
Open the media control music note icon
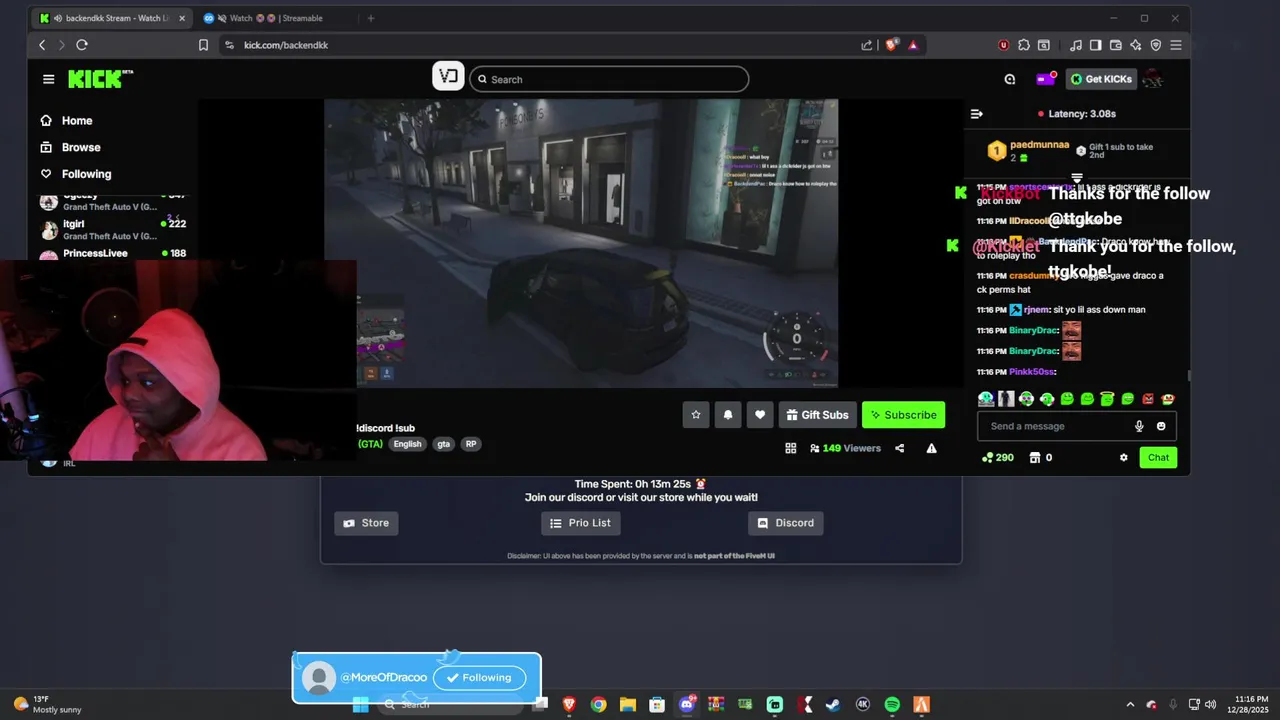[1076, 45]
